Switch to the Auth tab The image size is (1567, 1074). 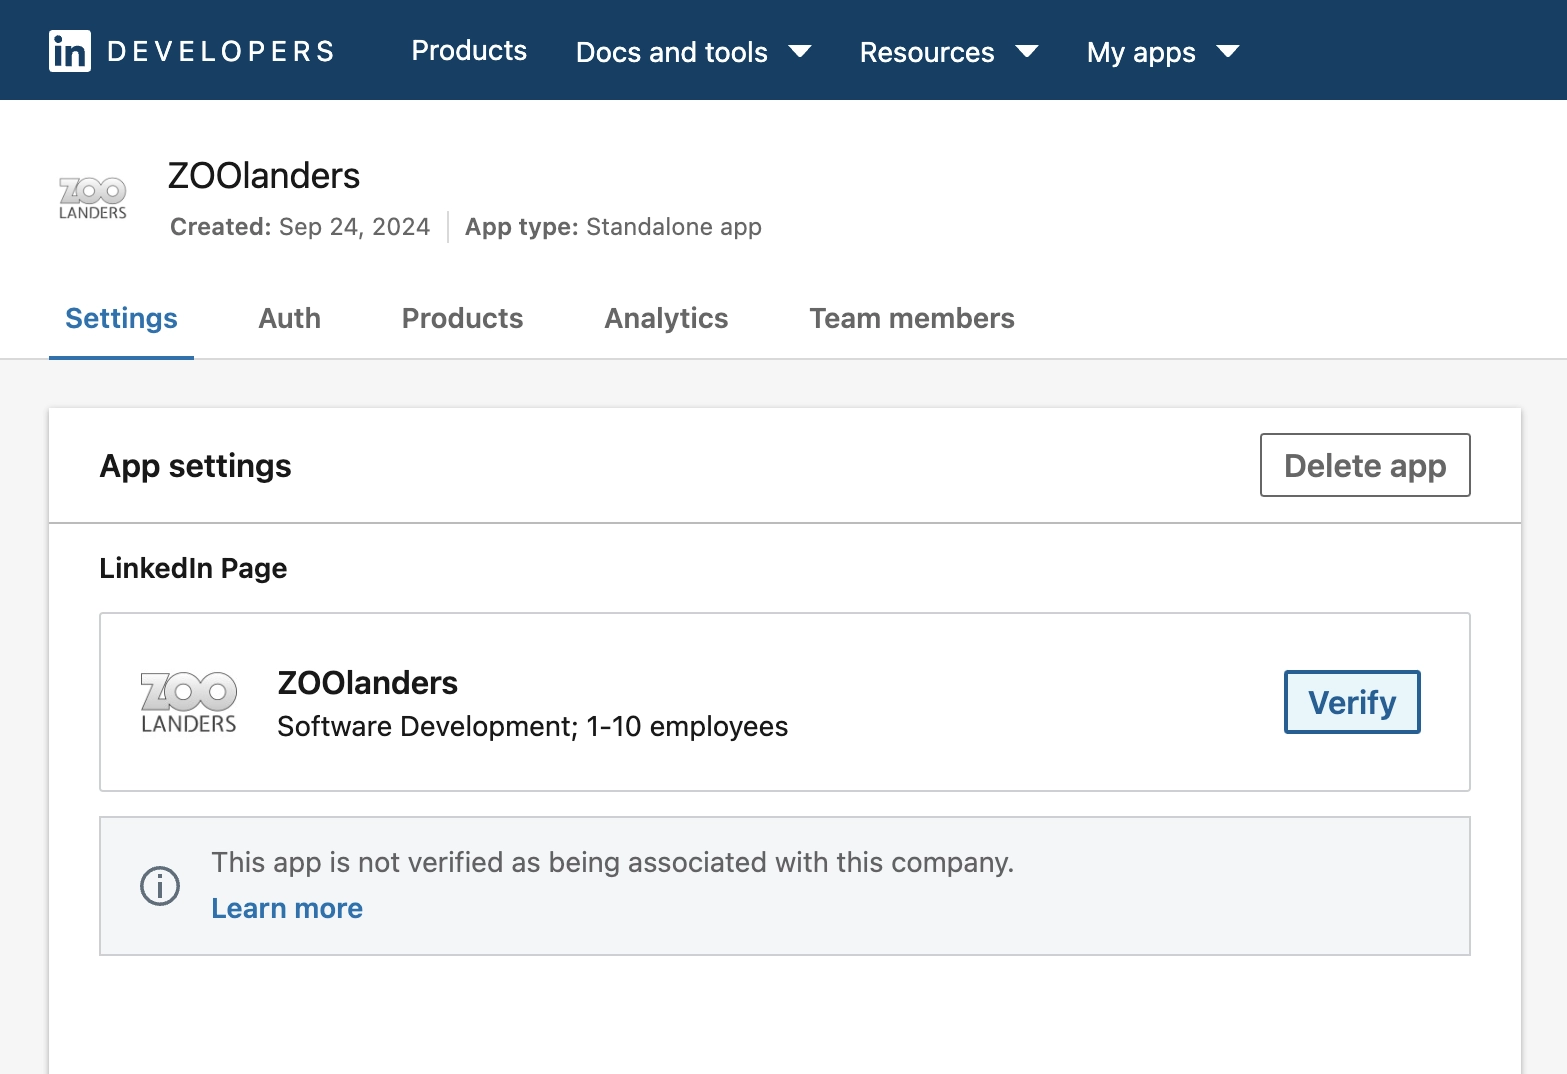(290, 318)
